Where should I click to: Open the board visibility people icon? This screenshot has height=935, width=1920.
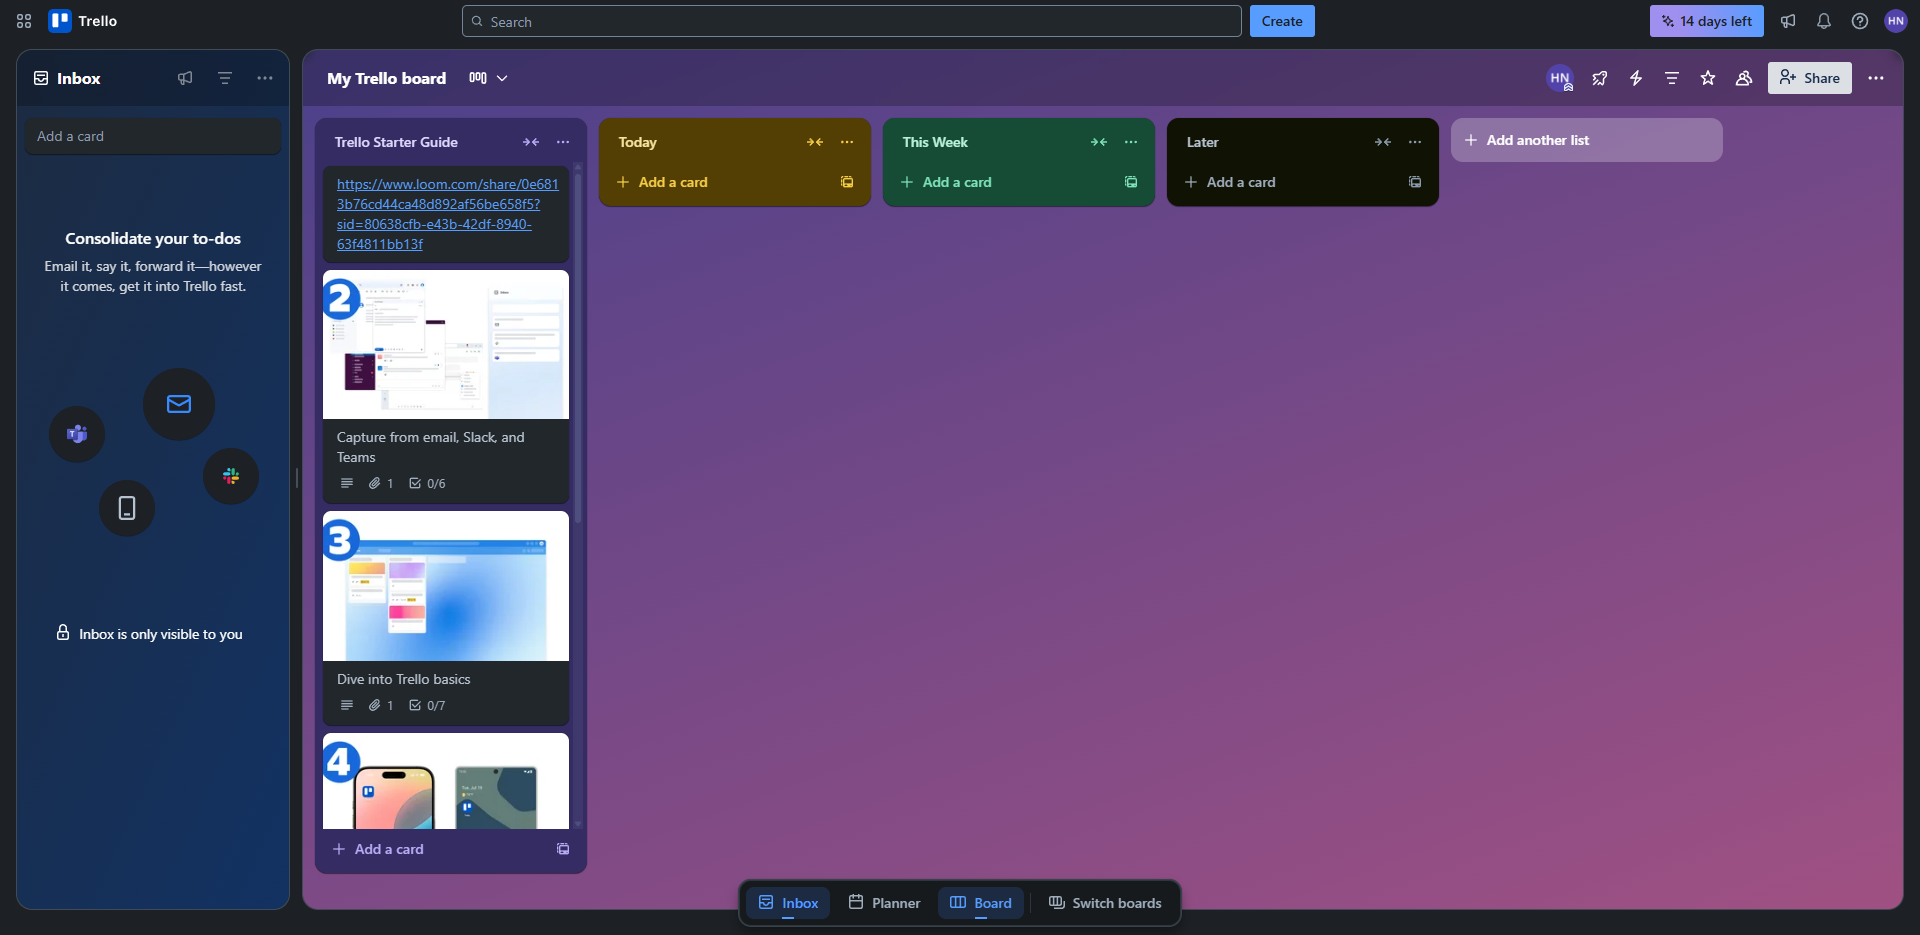tap(1744, 78)
